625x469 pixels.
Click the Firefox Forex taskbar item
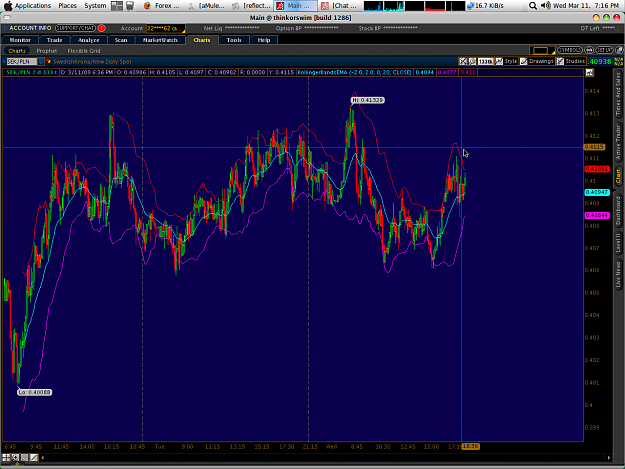(162, 6)
